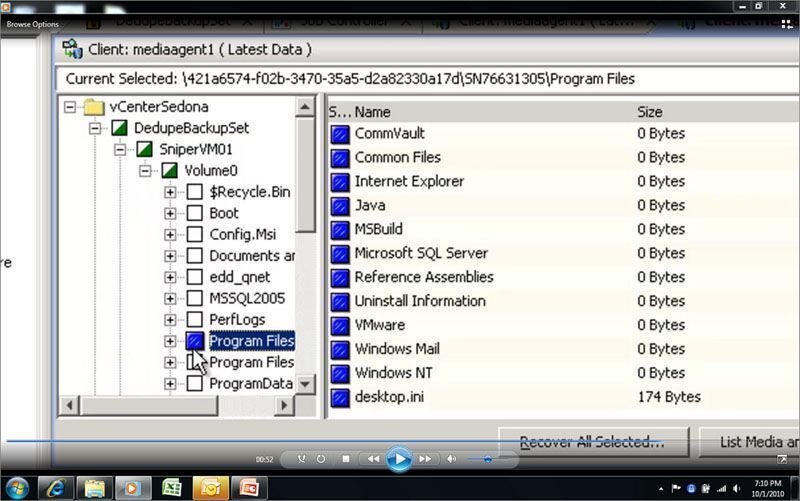Viewport: 800px width, 501px height.
Task: Click the video seek progress bar
Action: 334,441
